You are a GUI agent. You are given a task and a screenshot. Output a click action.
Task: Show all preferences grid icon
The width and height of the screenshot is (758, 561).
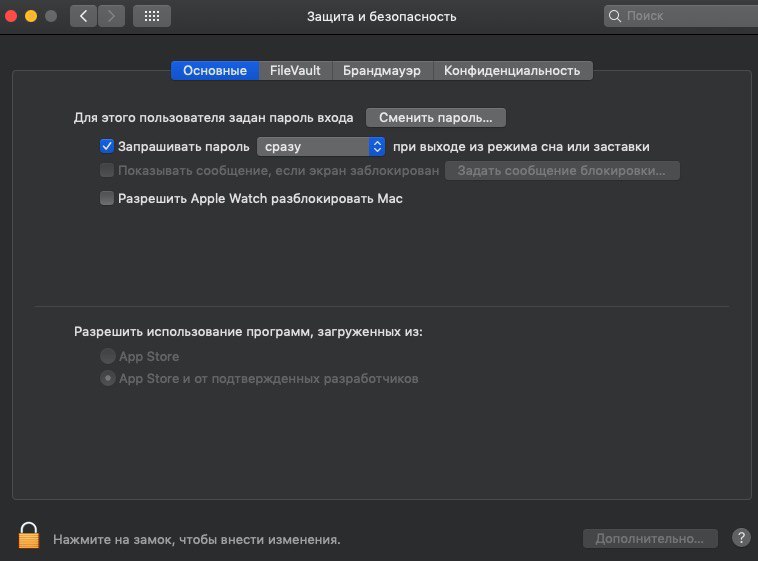click(152, 16)
